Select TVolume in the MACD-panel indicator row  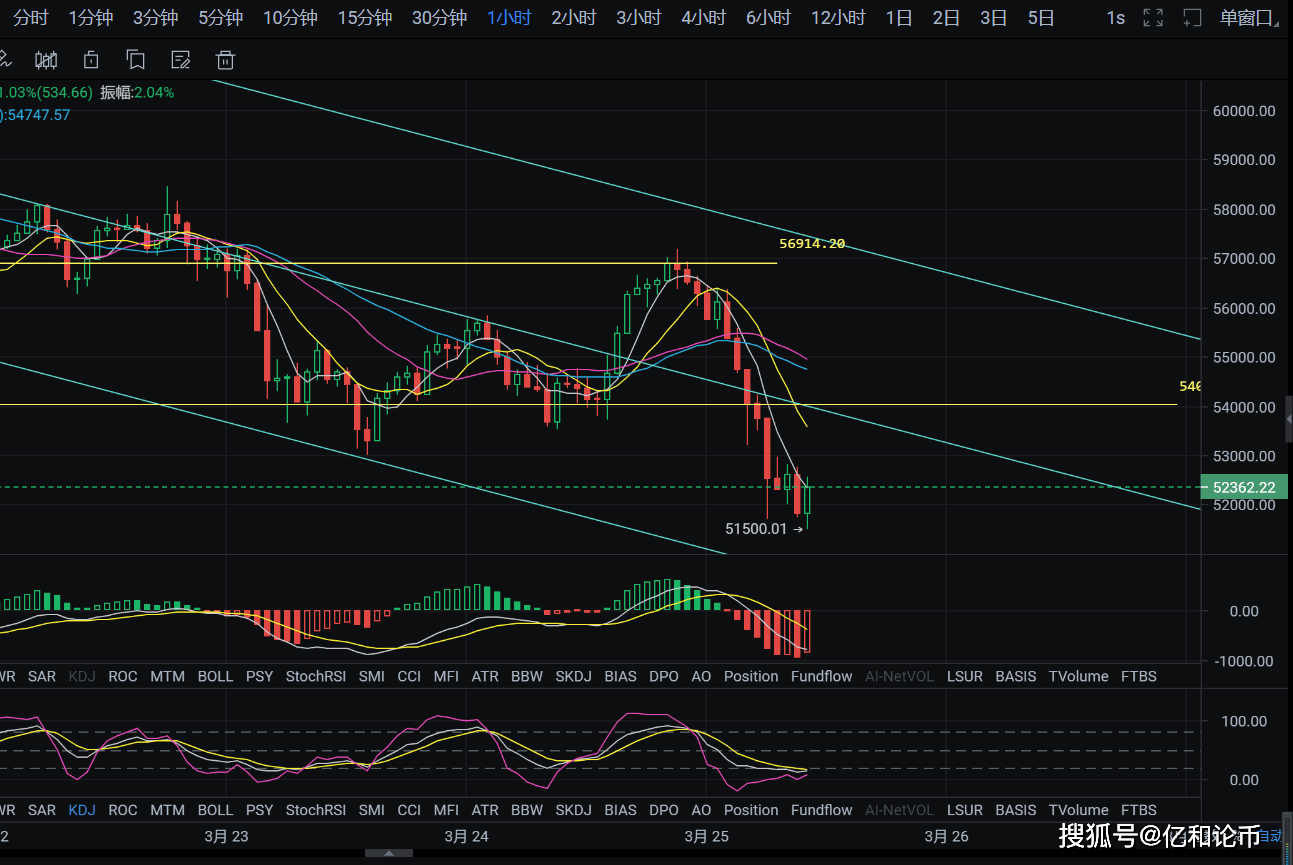pyautogui.click(x=1079, y=676)
